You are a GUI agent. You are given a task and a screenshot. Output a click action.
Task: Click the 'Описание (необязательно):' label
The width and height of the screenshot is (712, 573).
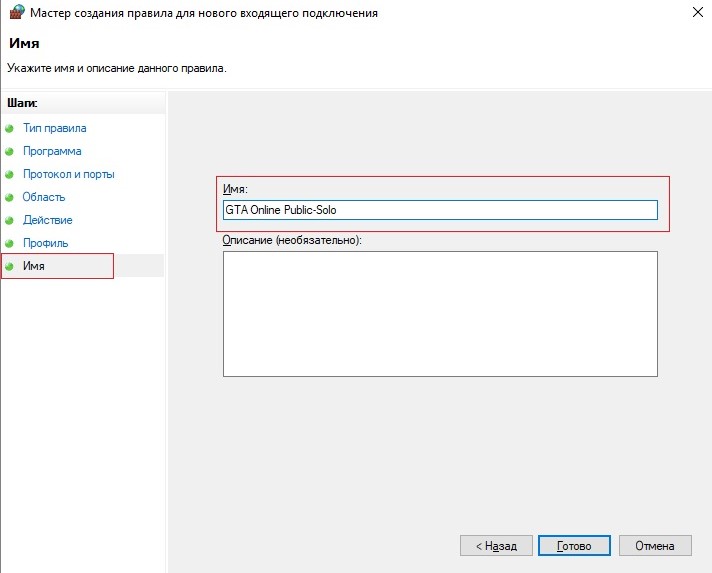(x=292, y=240)
